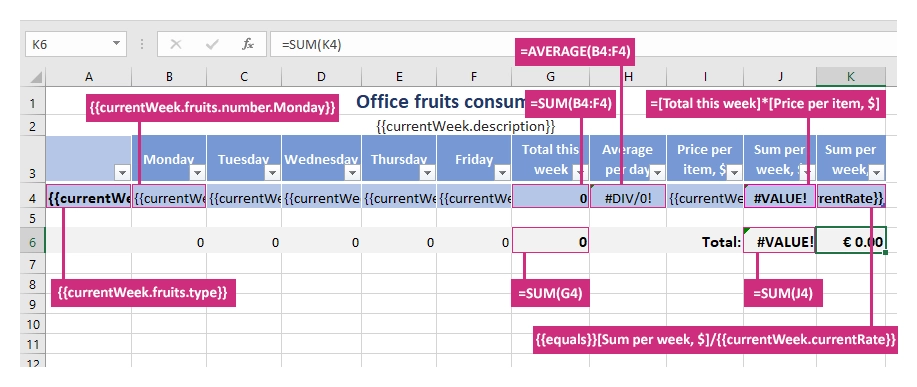This screenshot has height=387, width=917.
Task: Click the Cancel X icon in formula bar
Action: coord(175,44)
